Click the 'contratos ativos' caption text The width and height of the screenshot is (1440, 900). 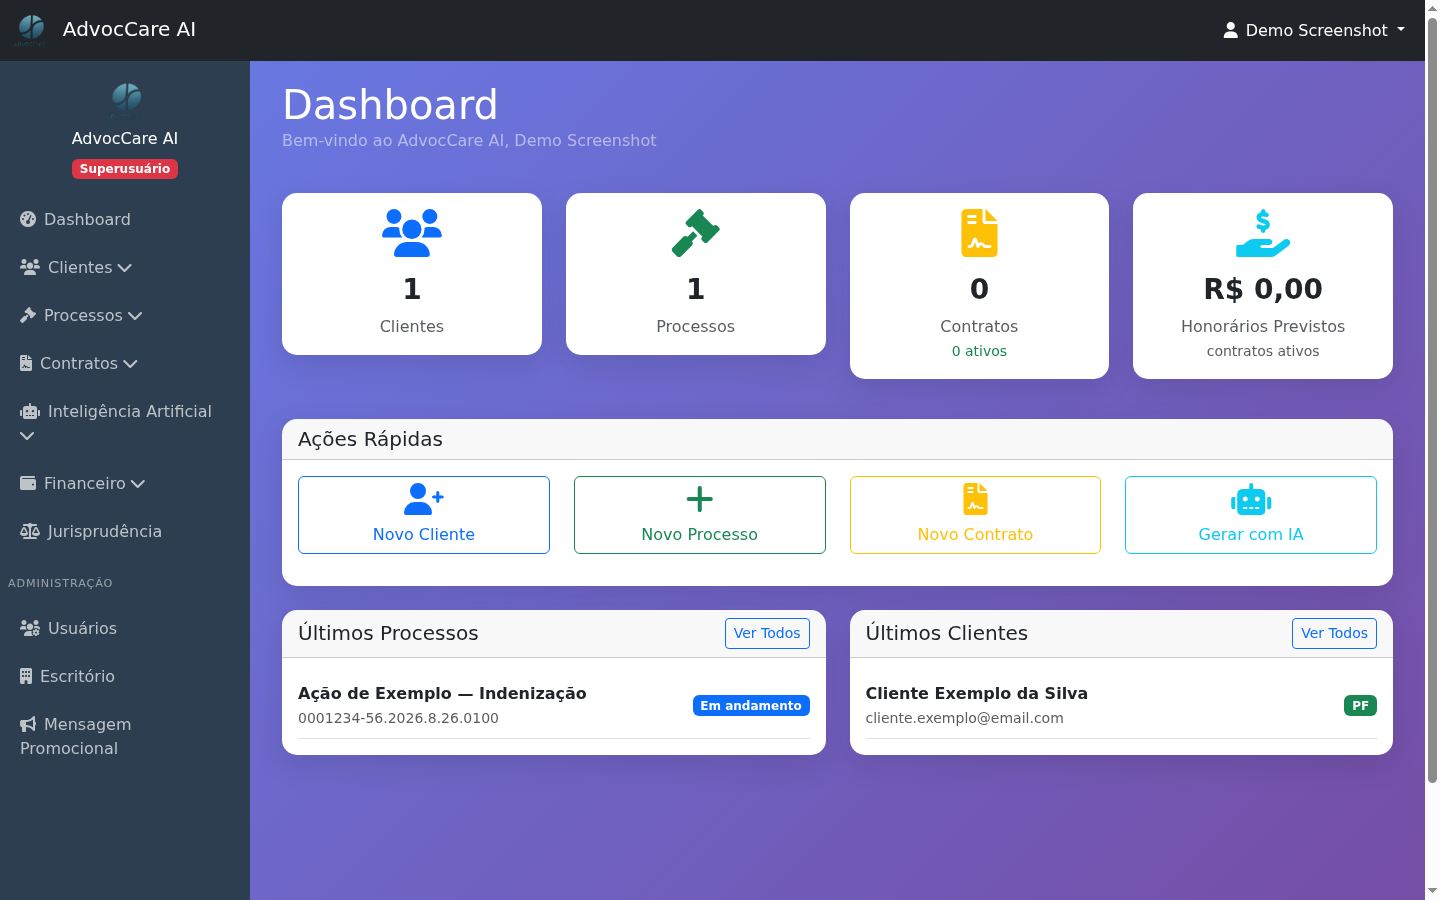point(1263,351)
